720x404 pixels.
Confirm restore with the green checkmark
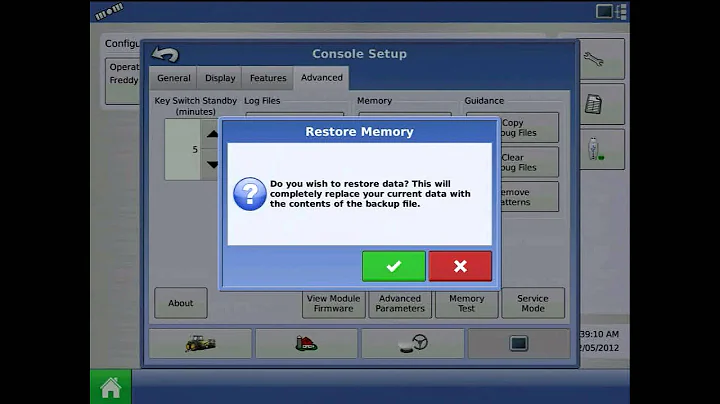(x=394, y=266)
